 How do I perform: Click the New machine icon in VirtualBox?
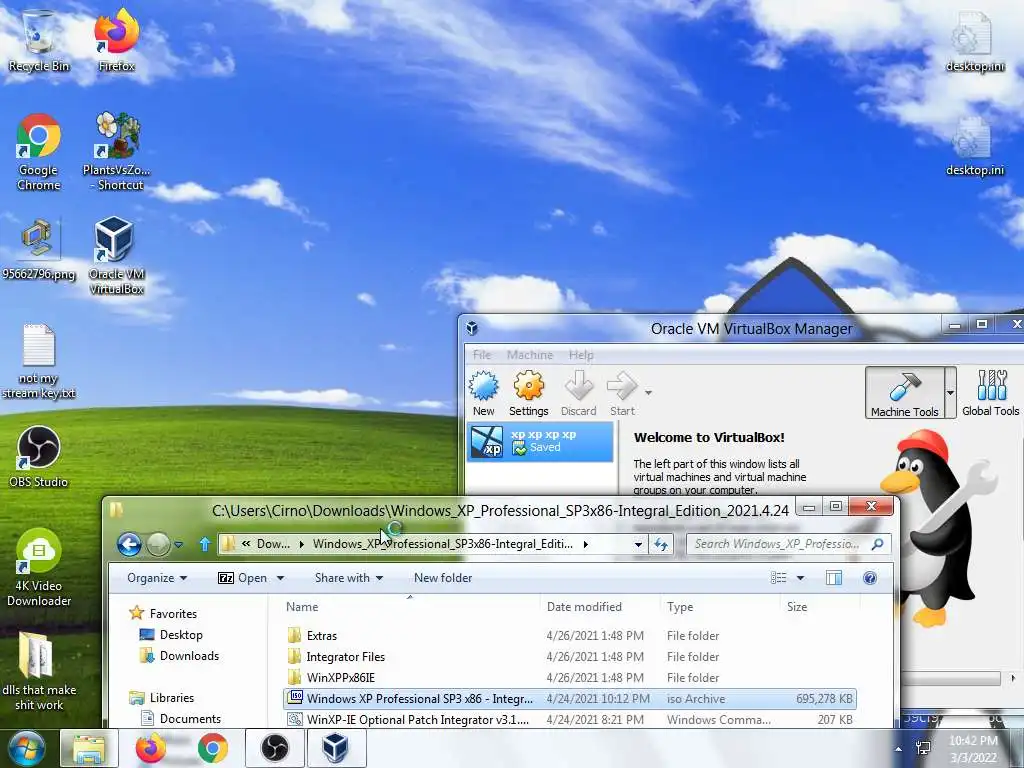(483, 393)
